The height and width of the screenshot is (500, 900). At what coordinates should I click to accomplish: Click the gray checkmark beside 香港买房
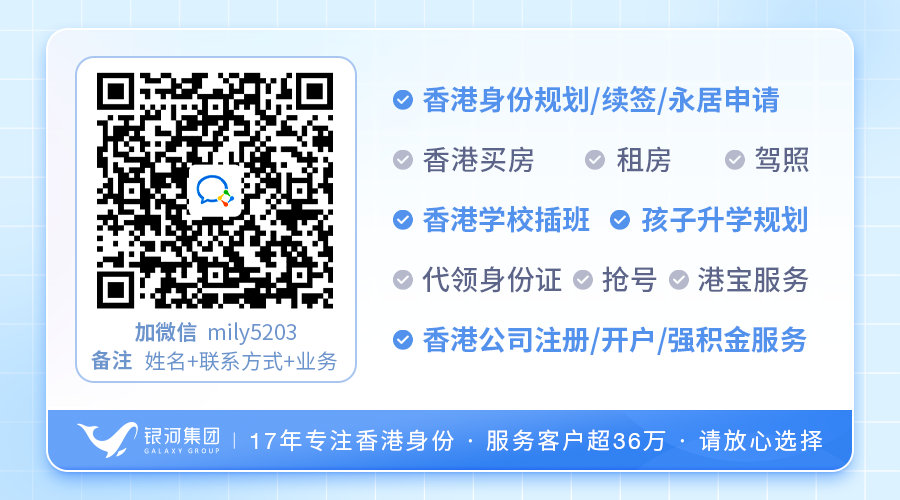pyautogui.click(x=402, y=160)
